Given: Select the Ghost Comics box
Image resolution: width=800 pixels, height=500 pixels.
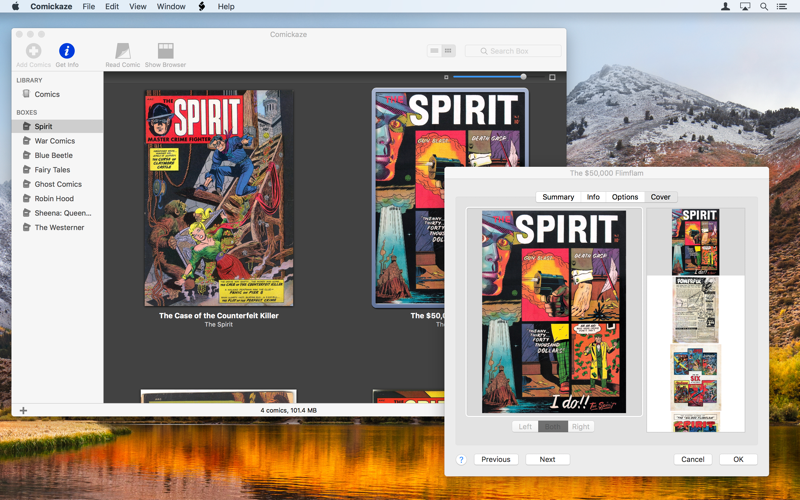Looking at the screenshot, I should tap(57, 184).
